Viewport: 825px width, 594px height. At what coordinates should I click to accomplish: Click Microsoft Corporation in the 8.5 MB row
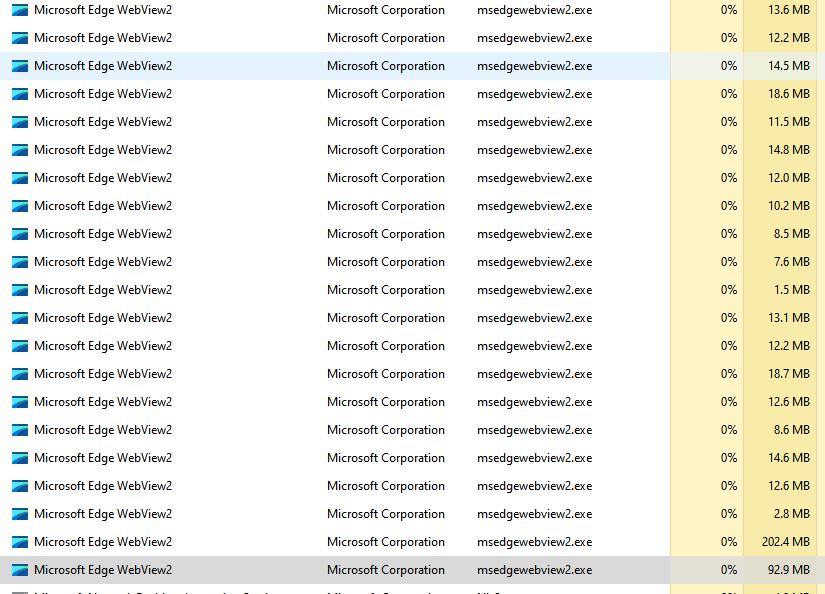(386, 234)
